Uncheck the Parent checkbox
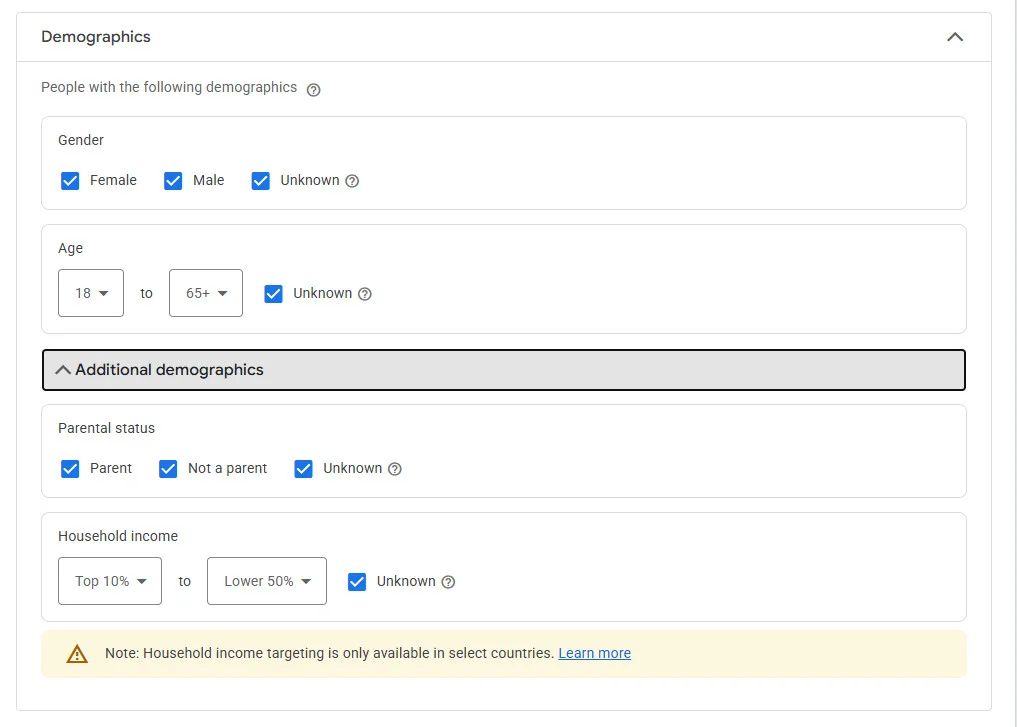The height and width of the screenshot is (727, 1017). (70, 469)
